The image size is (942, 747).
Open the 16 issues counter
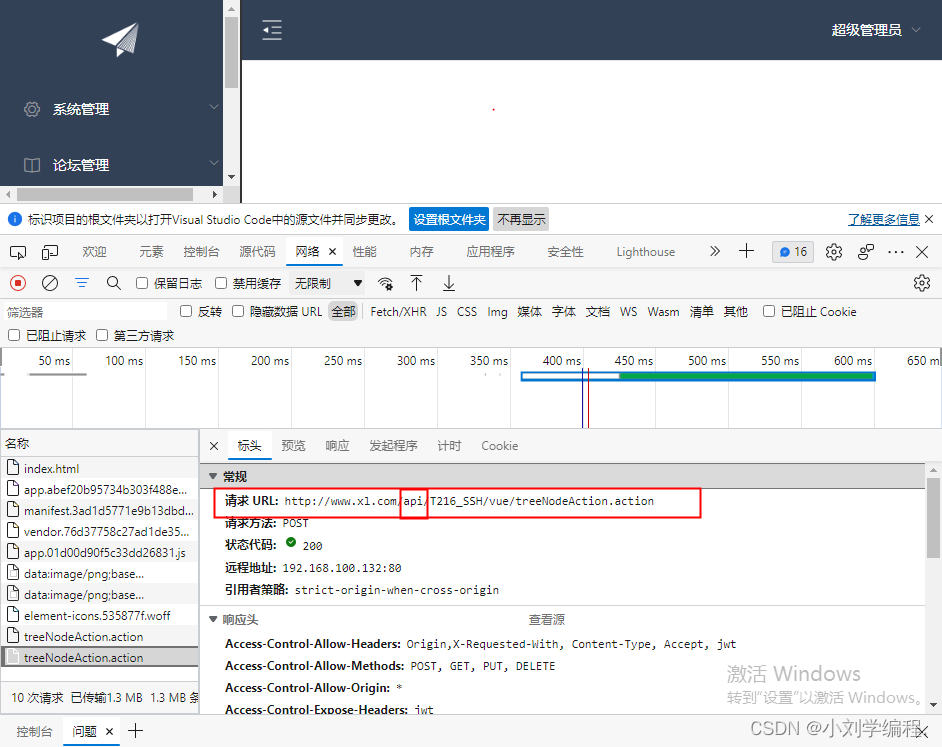[793, 252]
